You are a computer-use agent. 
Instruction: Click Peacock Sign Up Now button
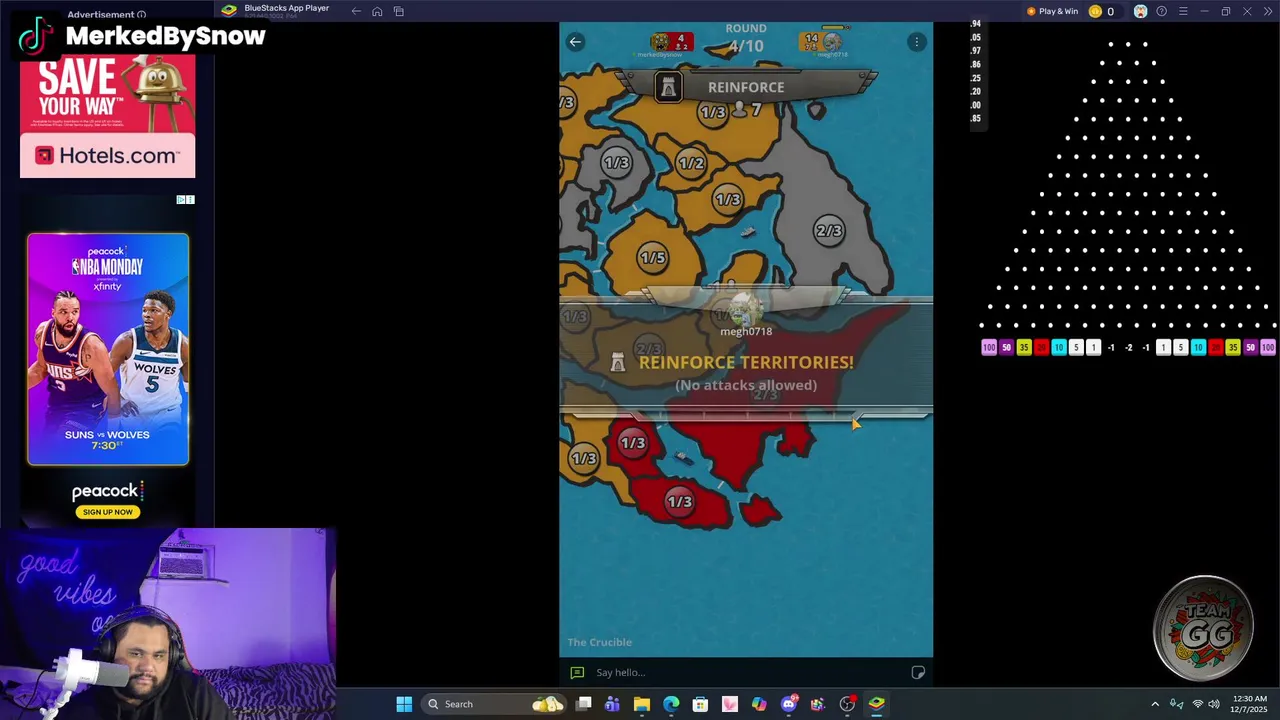click(108, 512)
